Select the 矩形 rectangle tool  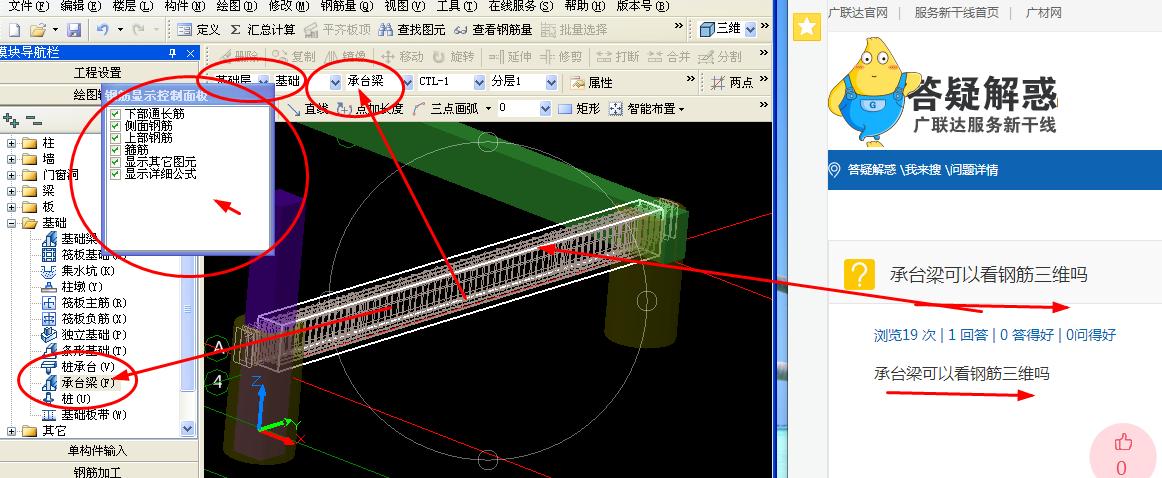tap(579, 109)
